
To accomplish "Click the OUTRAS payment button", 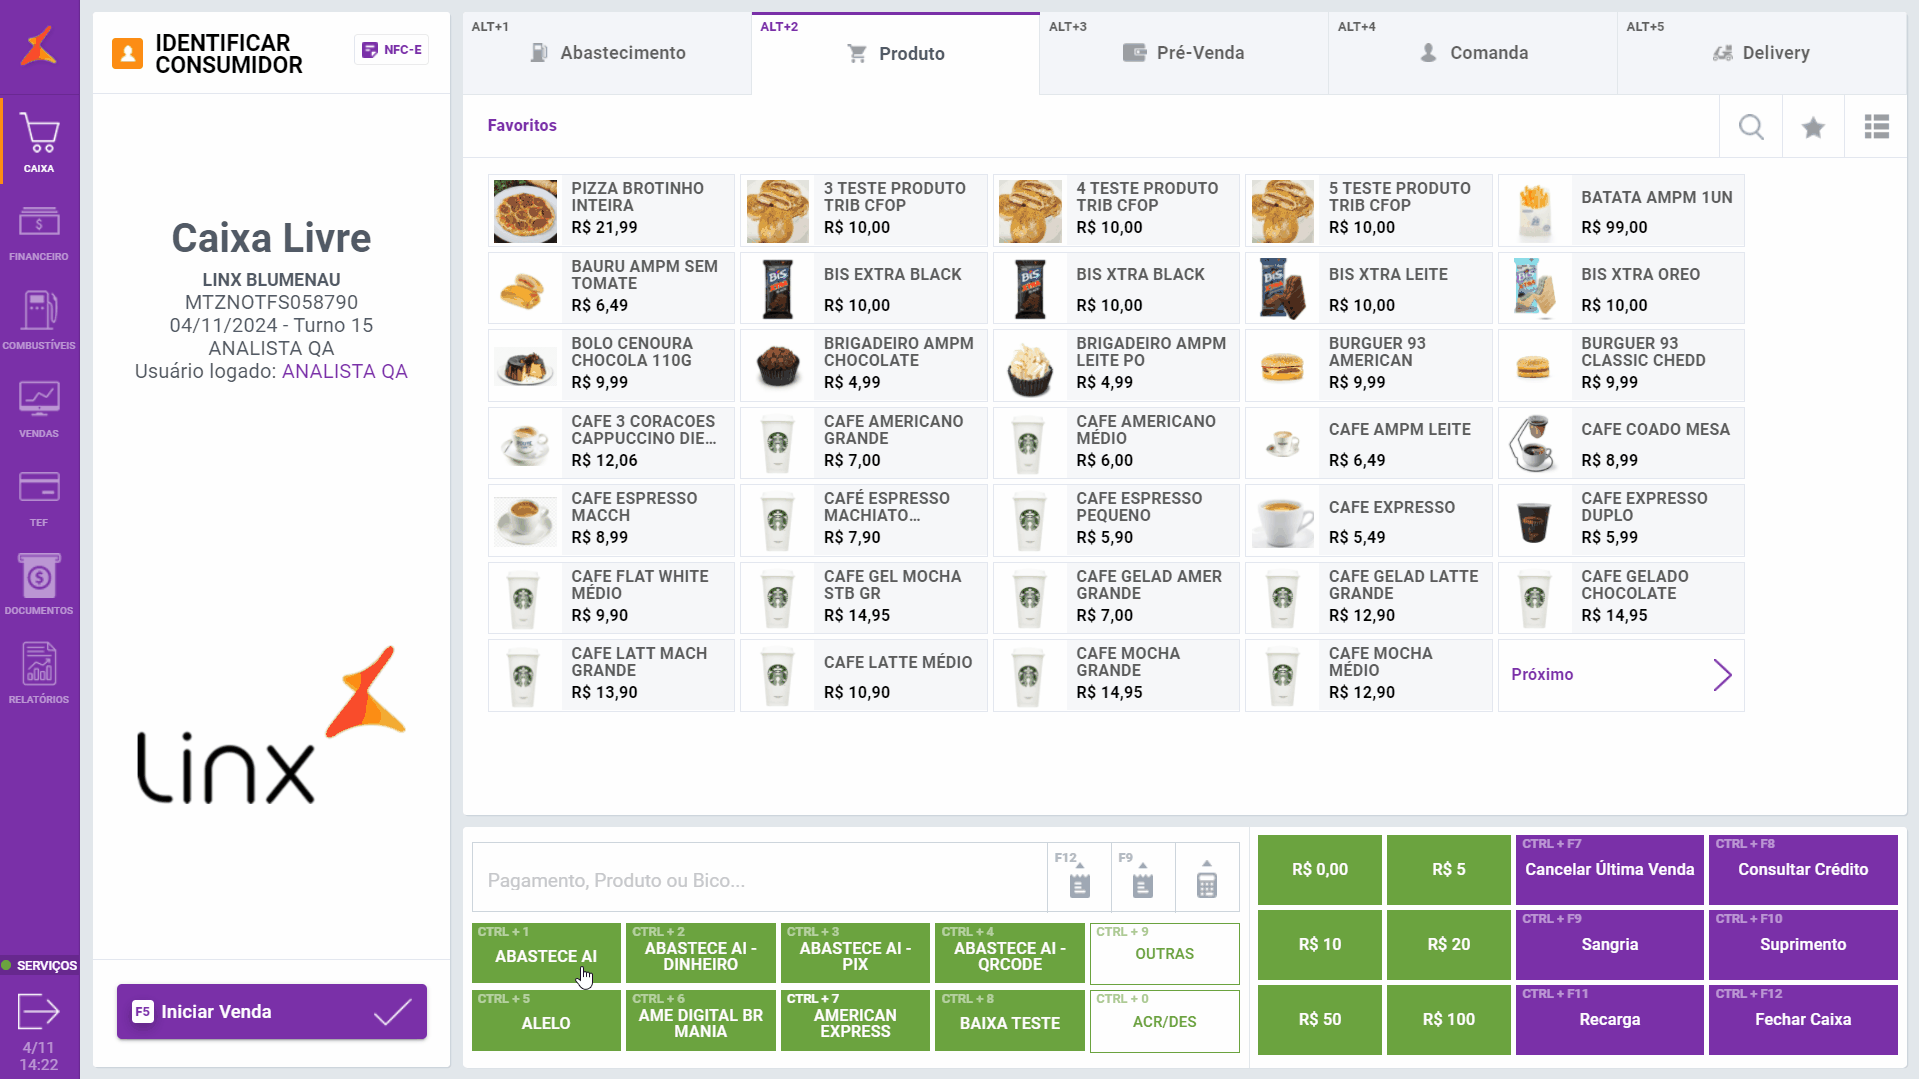I will pos(1164,954).
